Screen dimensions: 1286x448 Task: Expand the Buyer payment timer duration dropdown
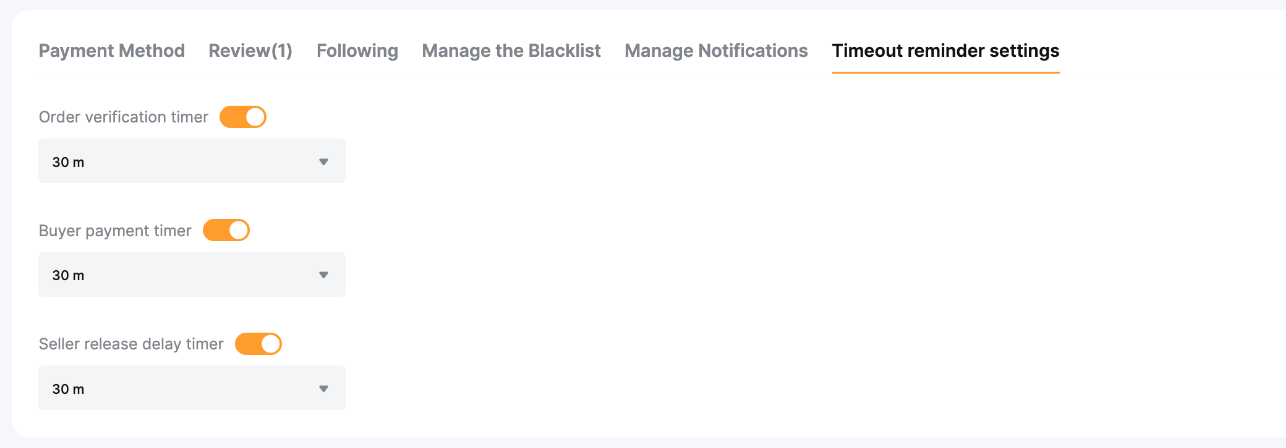192,275
